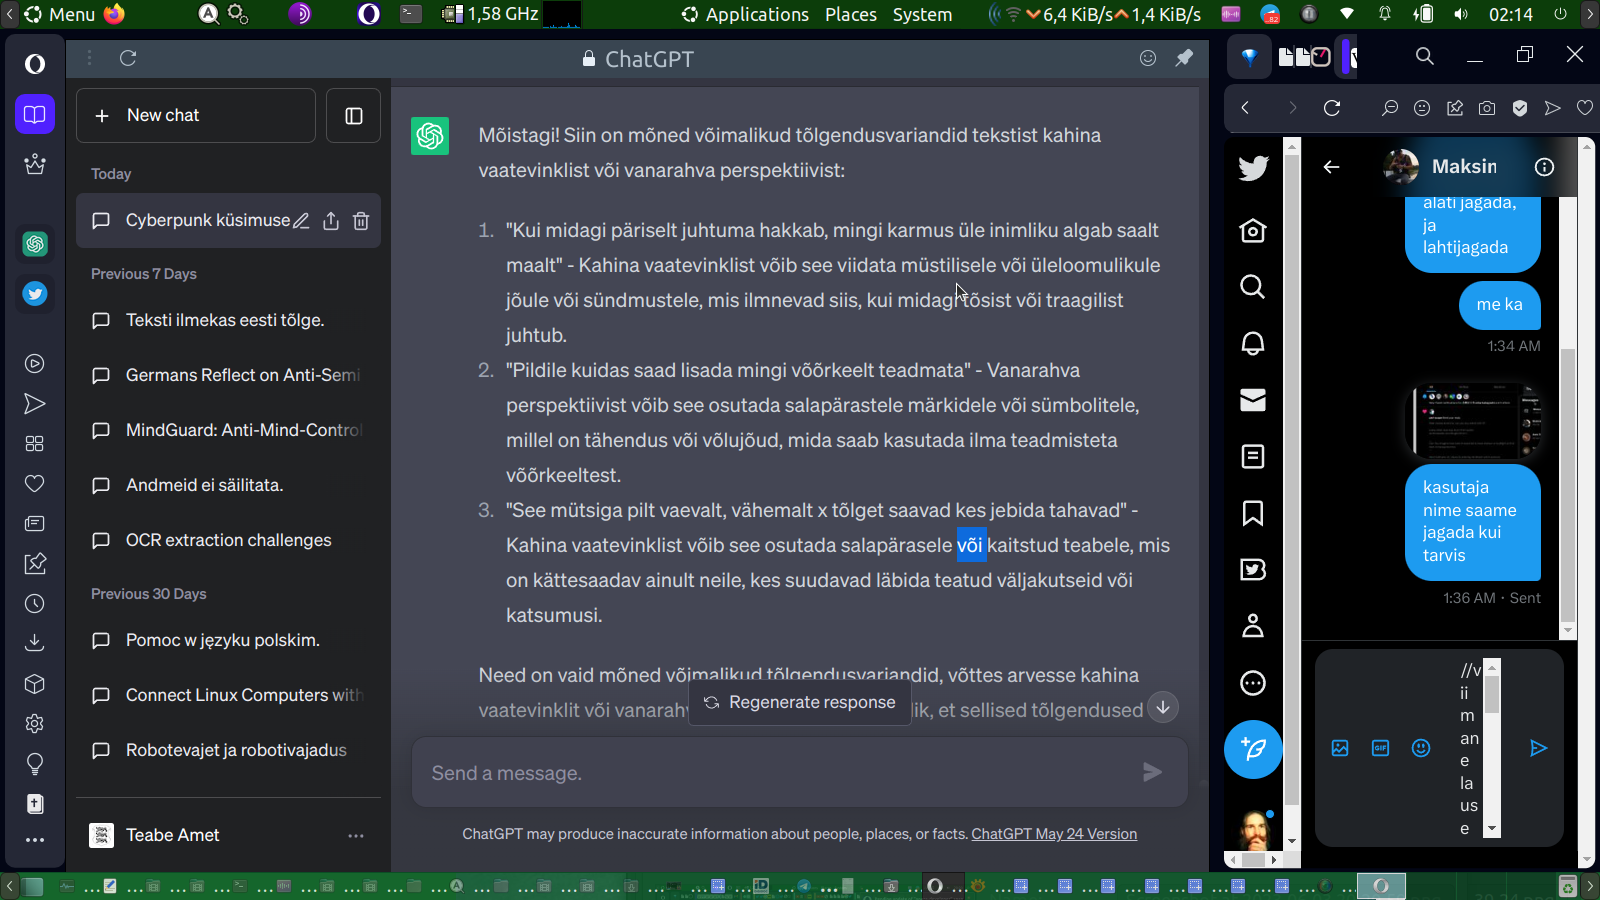Screen dimensions: 1600x900
Task: Open Twitter Bookmarks icon
Action: [1253, 513]
